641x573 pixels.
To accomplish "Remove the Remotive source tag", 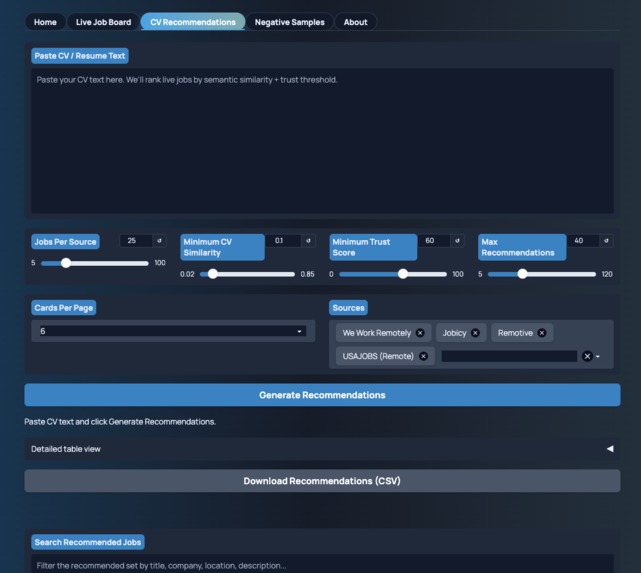I will coord(542,333).
